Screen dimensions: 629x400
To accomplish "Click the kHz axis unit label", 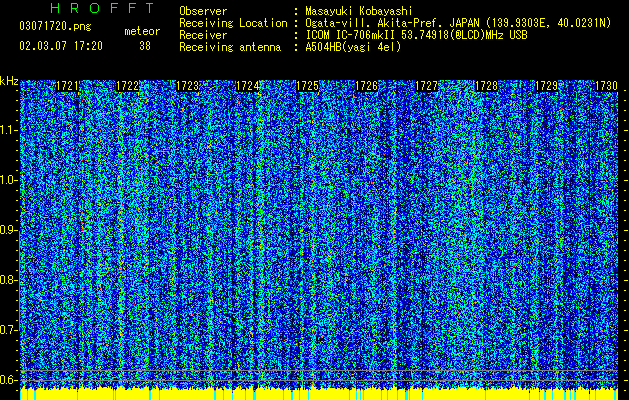I will pos(9,81).
